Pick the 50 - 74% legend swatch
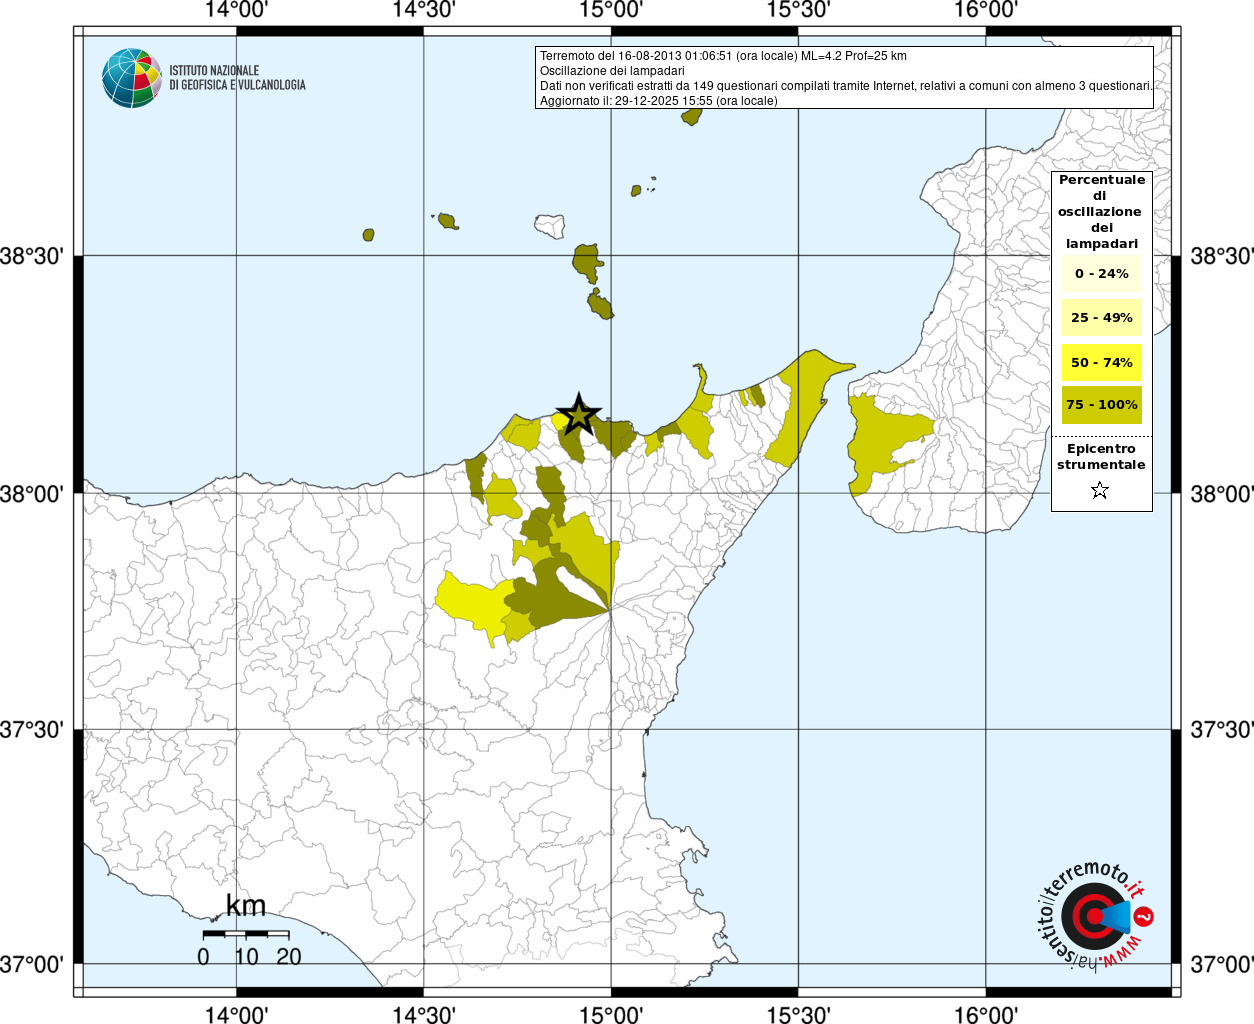The width and height of the screenshot is (1254, 1024). coord(1101,362)
